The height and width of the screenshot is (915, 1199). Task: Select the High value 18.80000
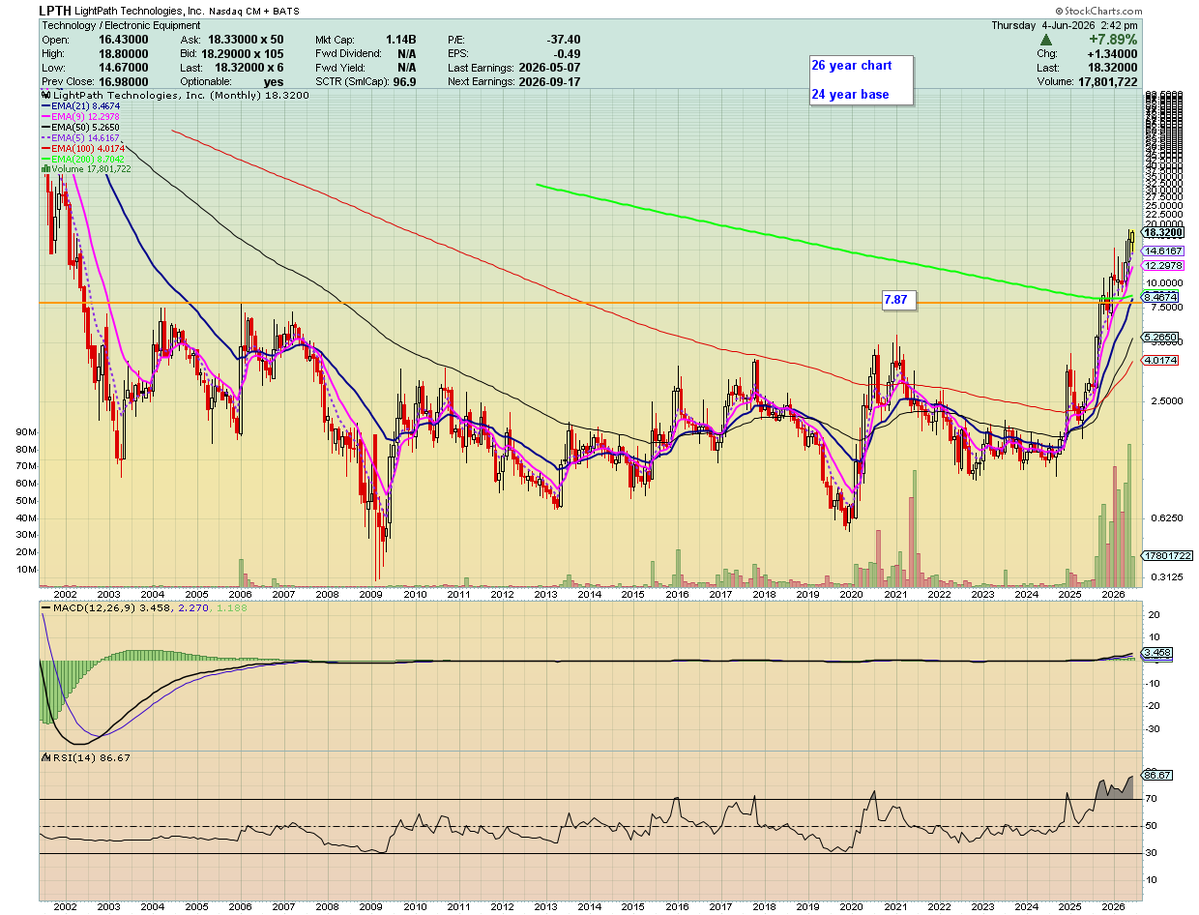point(123,54)
